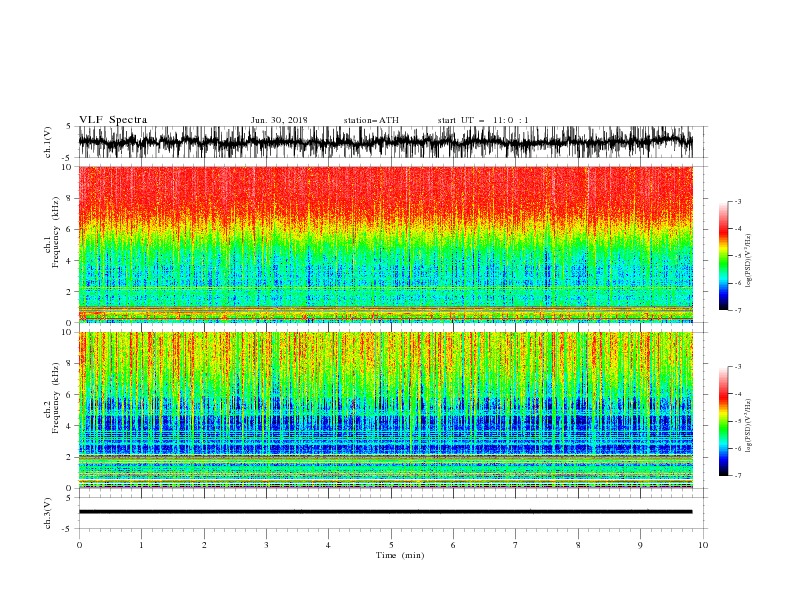Click the "-5" tick on the ch.3(V) axis
The height and width of the screenshot is (612, 792).
67,529
